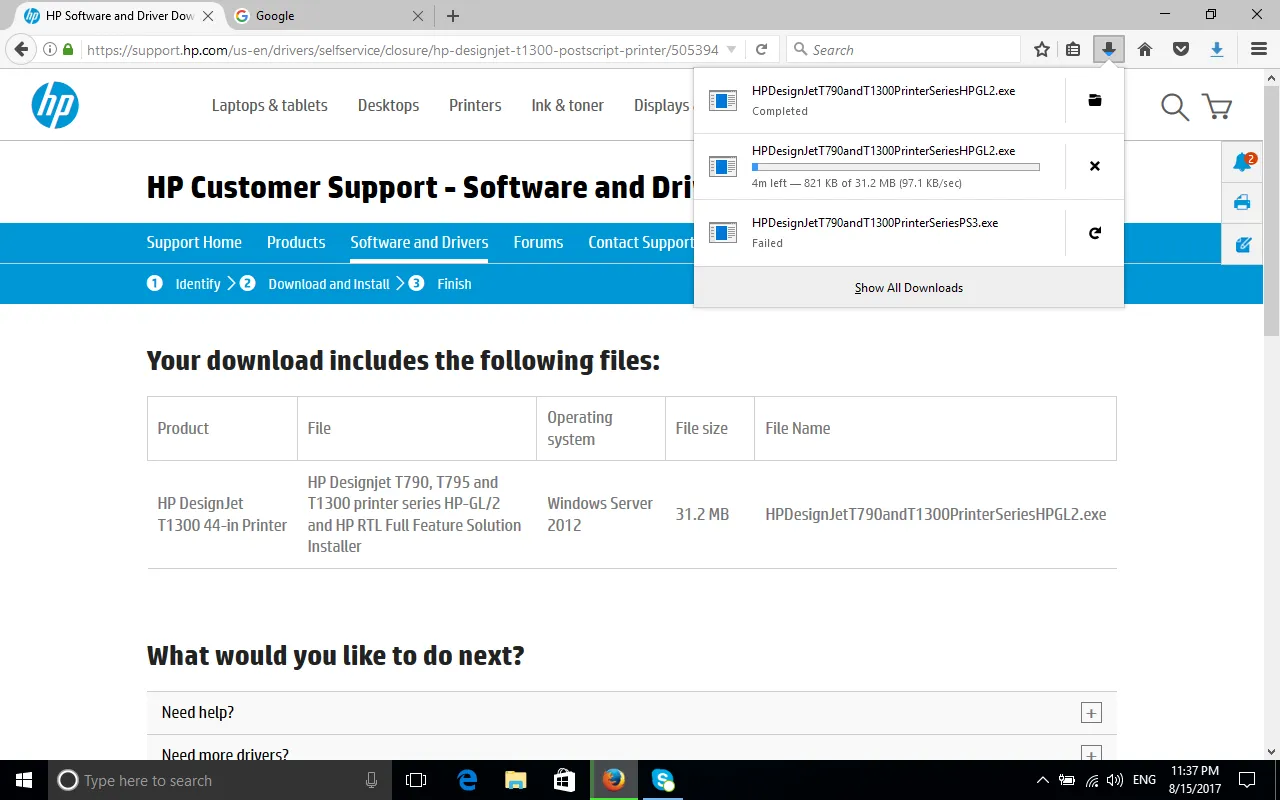The height and width of the screenshot is (800, 1280).
Task: Retry the failed PS3.exe download
Action: pos(1095,233)
